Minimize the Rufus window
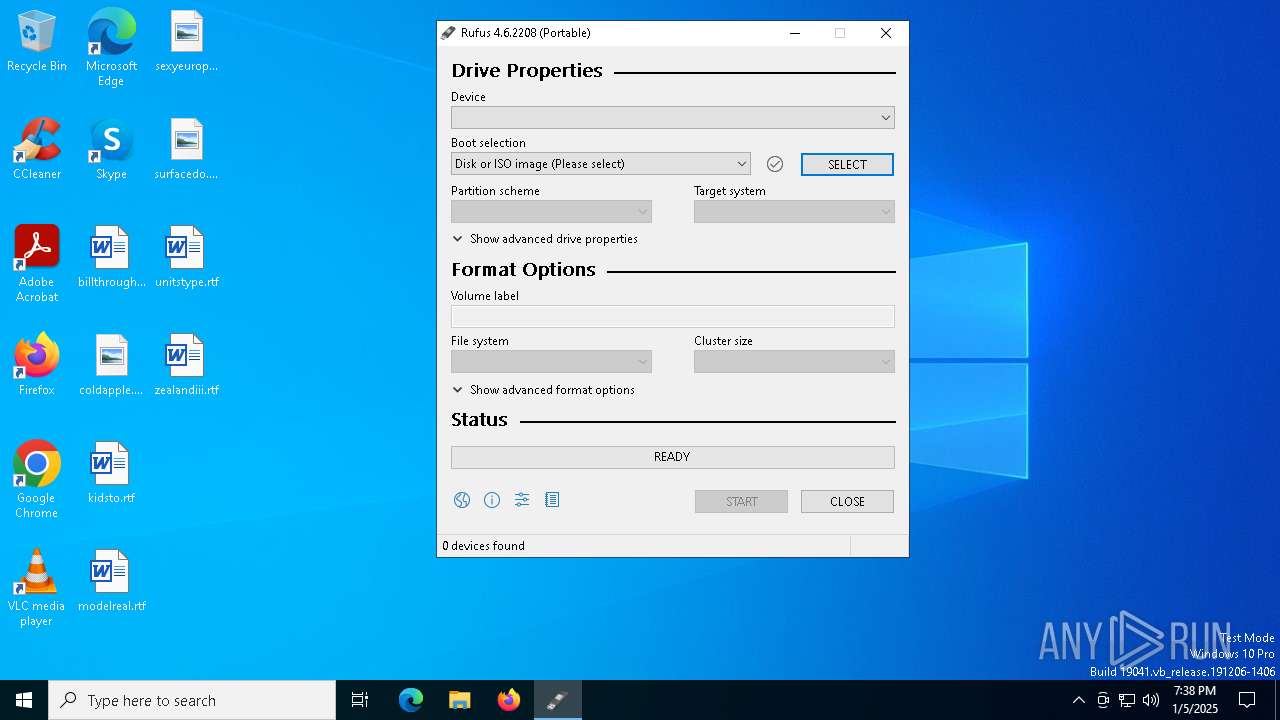The image size is (1280, 720). 795,33
